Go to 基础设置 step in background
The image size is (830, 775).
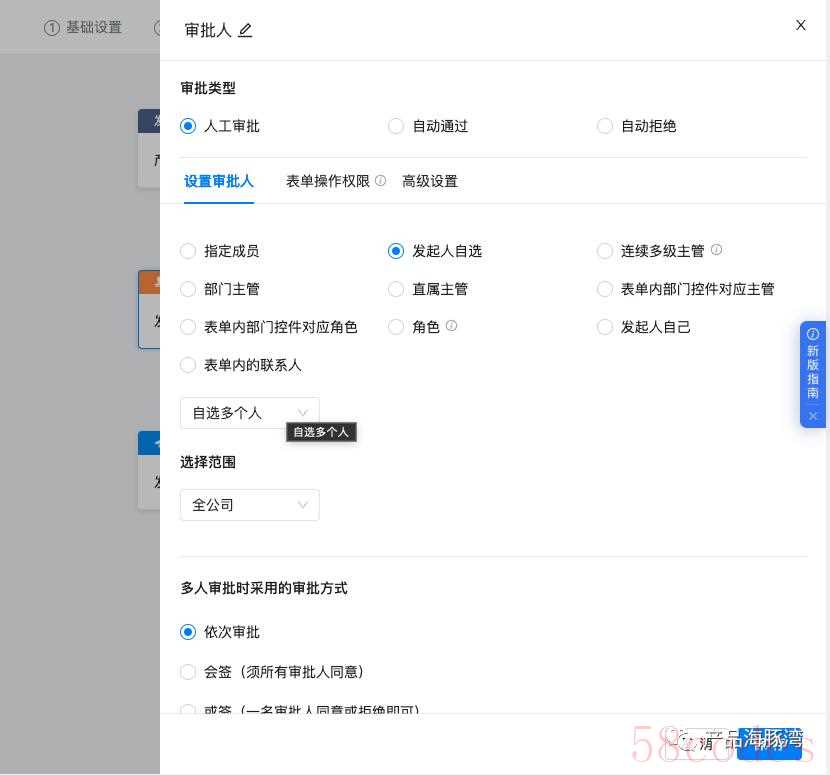click(x=83, y=28)
